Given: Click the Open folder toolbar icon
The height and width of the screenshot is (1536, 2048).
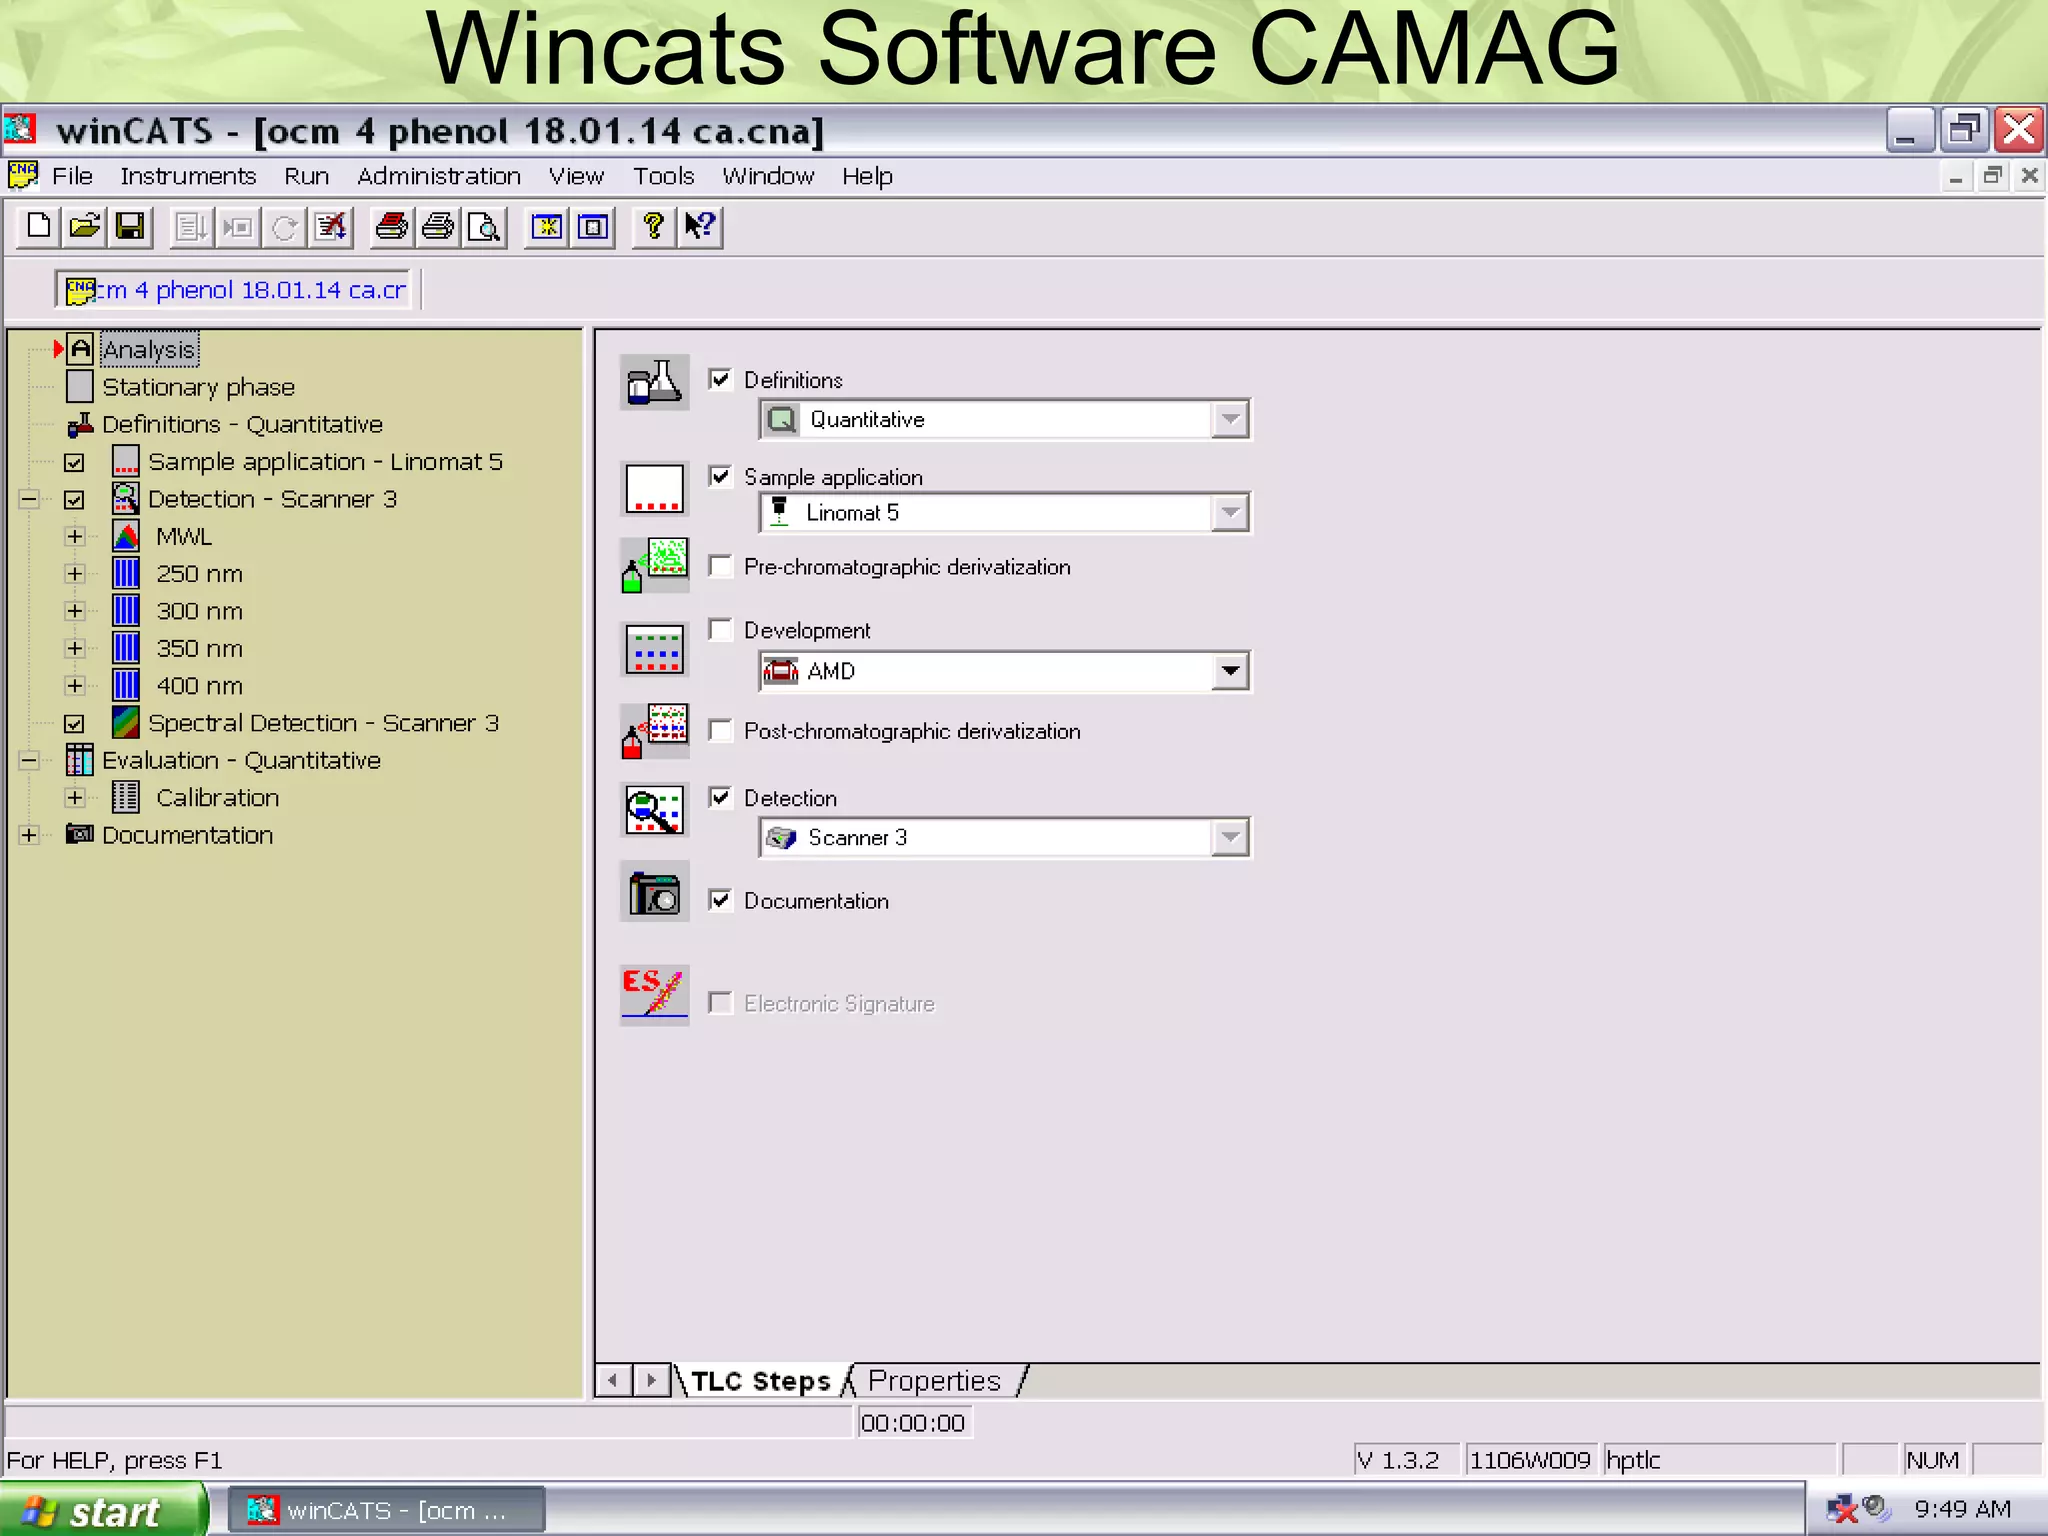Looking at the screenshot, I should click(84, 227).
